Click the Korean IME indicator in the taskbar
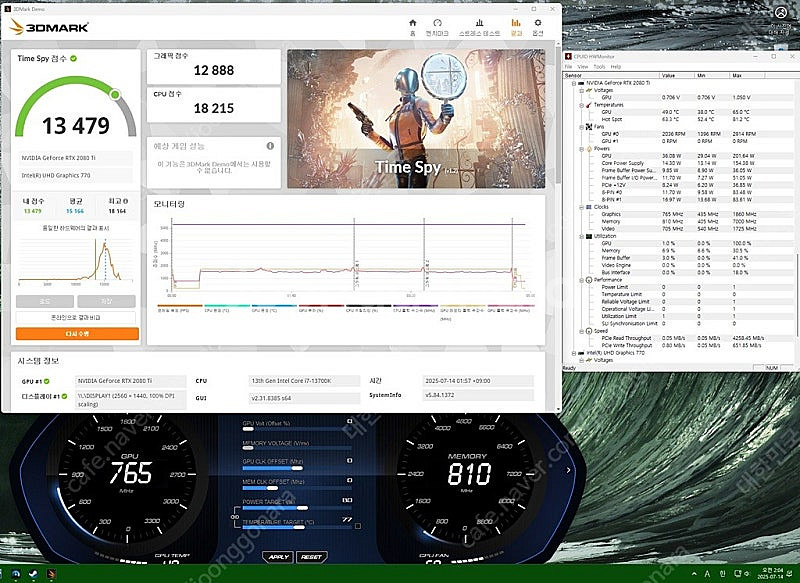Screen dimensions: 800x583 pyautogui.click(x=722, y=574)
